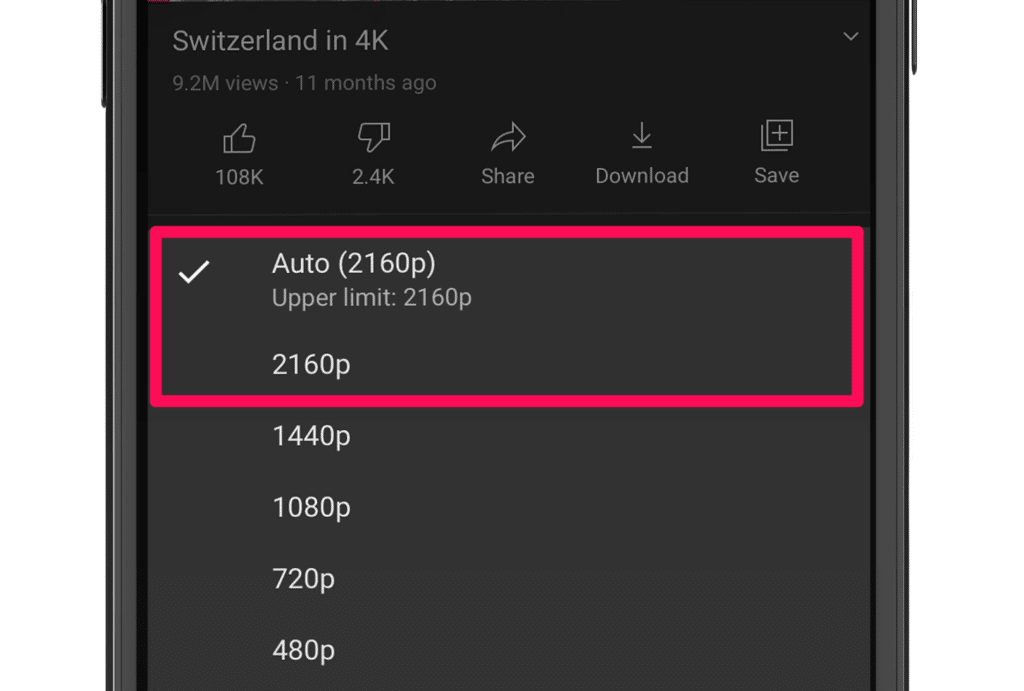Select Auto (2160p) quality option
The width and height of the screenshot is (1024, 691).
pos(354,264)
